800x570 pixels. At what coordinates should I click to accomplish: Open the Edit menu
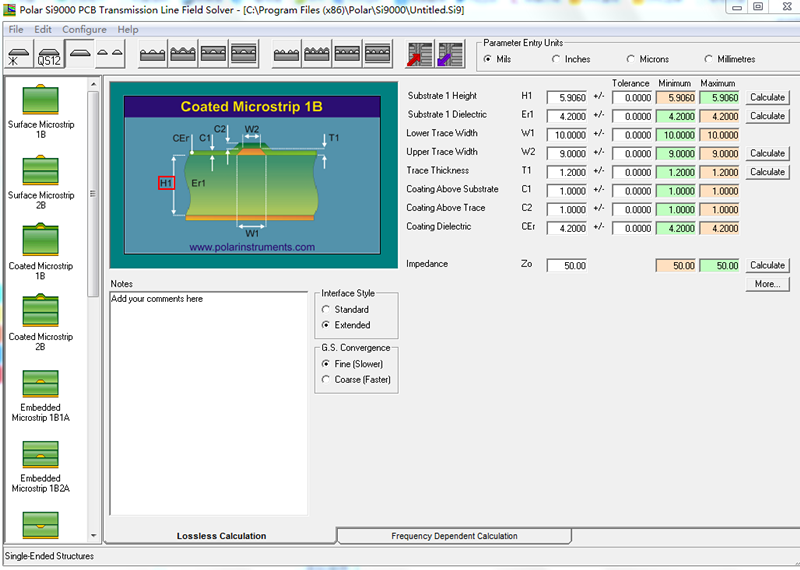(x=43, y=30)
